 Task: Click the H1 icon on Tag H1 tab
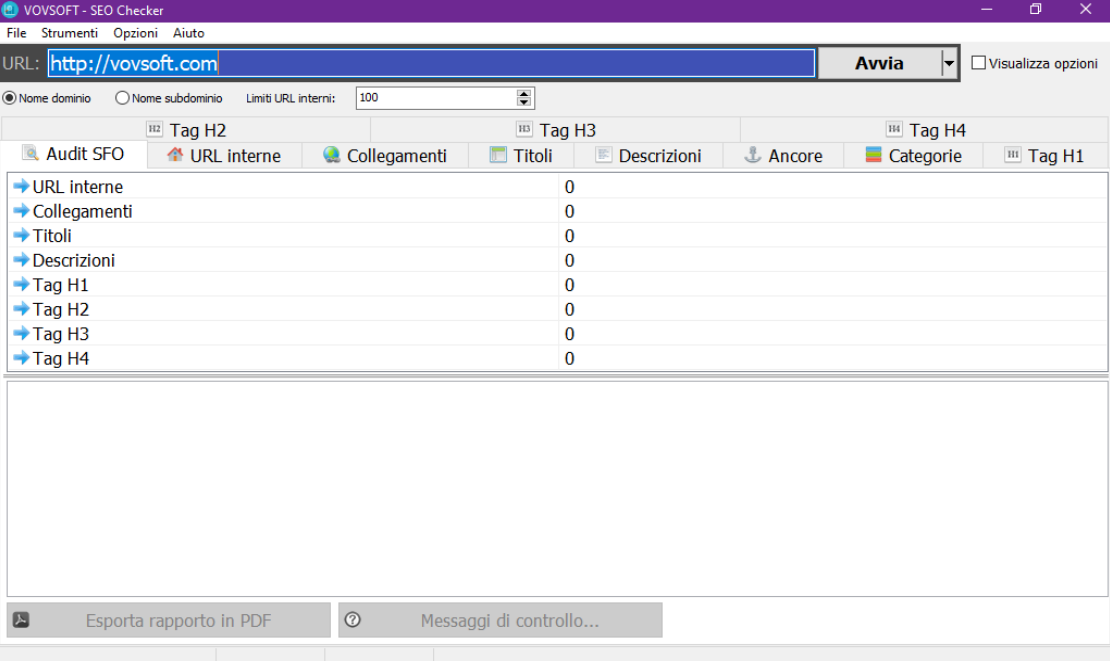pyautogui.click(x=1013, y=155)
